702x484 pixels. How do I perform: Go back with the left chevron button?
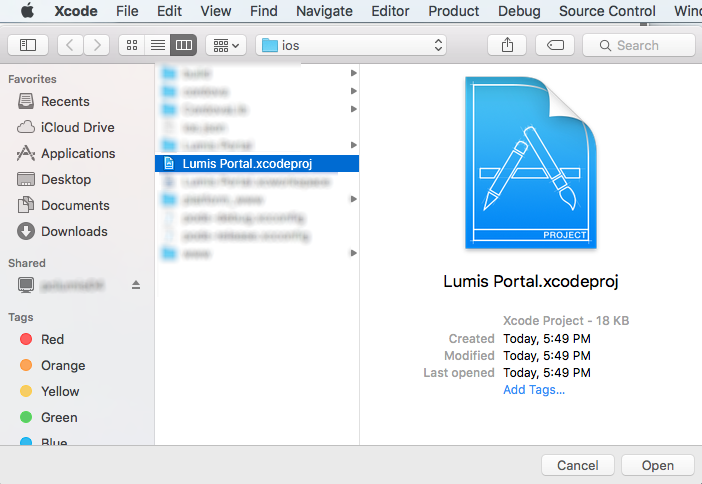70,45
